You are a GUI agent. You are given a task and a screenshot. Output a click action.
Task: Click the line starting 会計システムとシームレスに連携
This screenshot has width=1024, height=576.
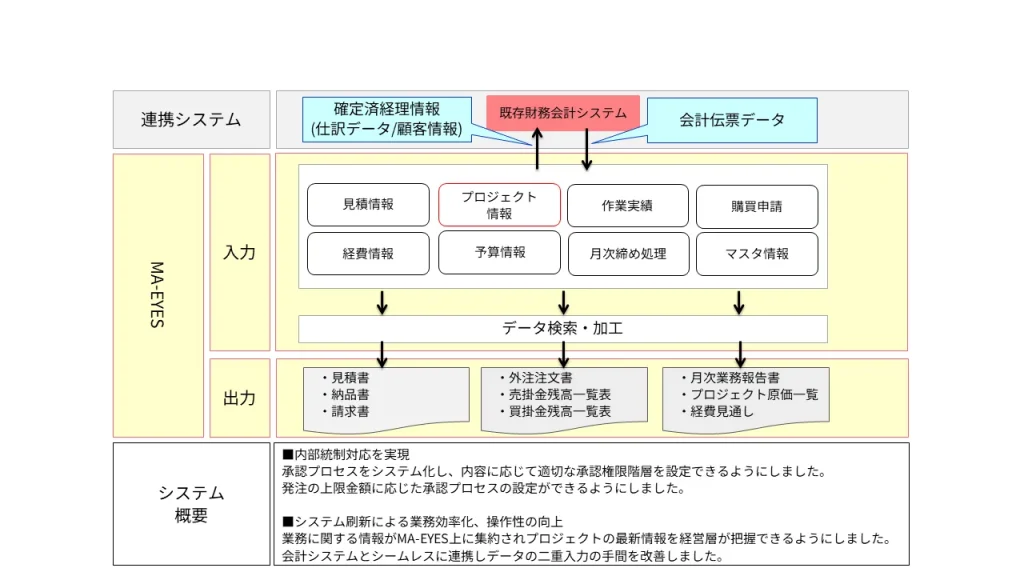click(504, 556)
